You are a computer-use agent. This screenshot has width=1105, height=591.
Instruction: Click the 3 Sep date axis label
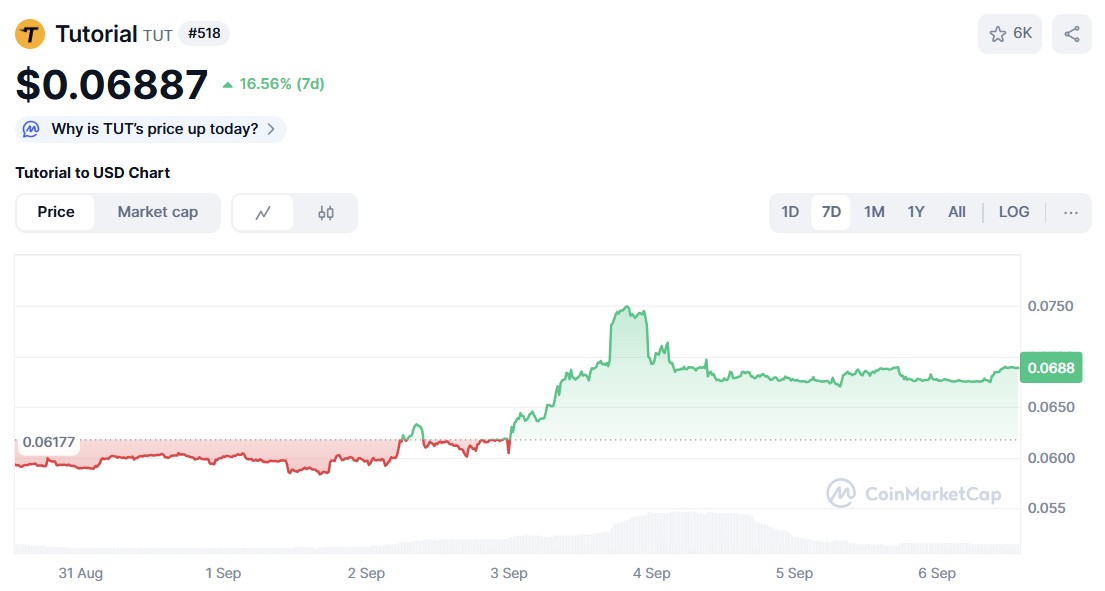click(509, 573)
